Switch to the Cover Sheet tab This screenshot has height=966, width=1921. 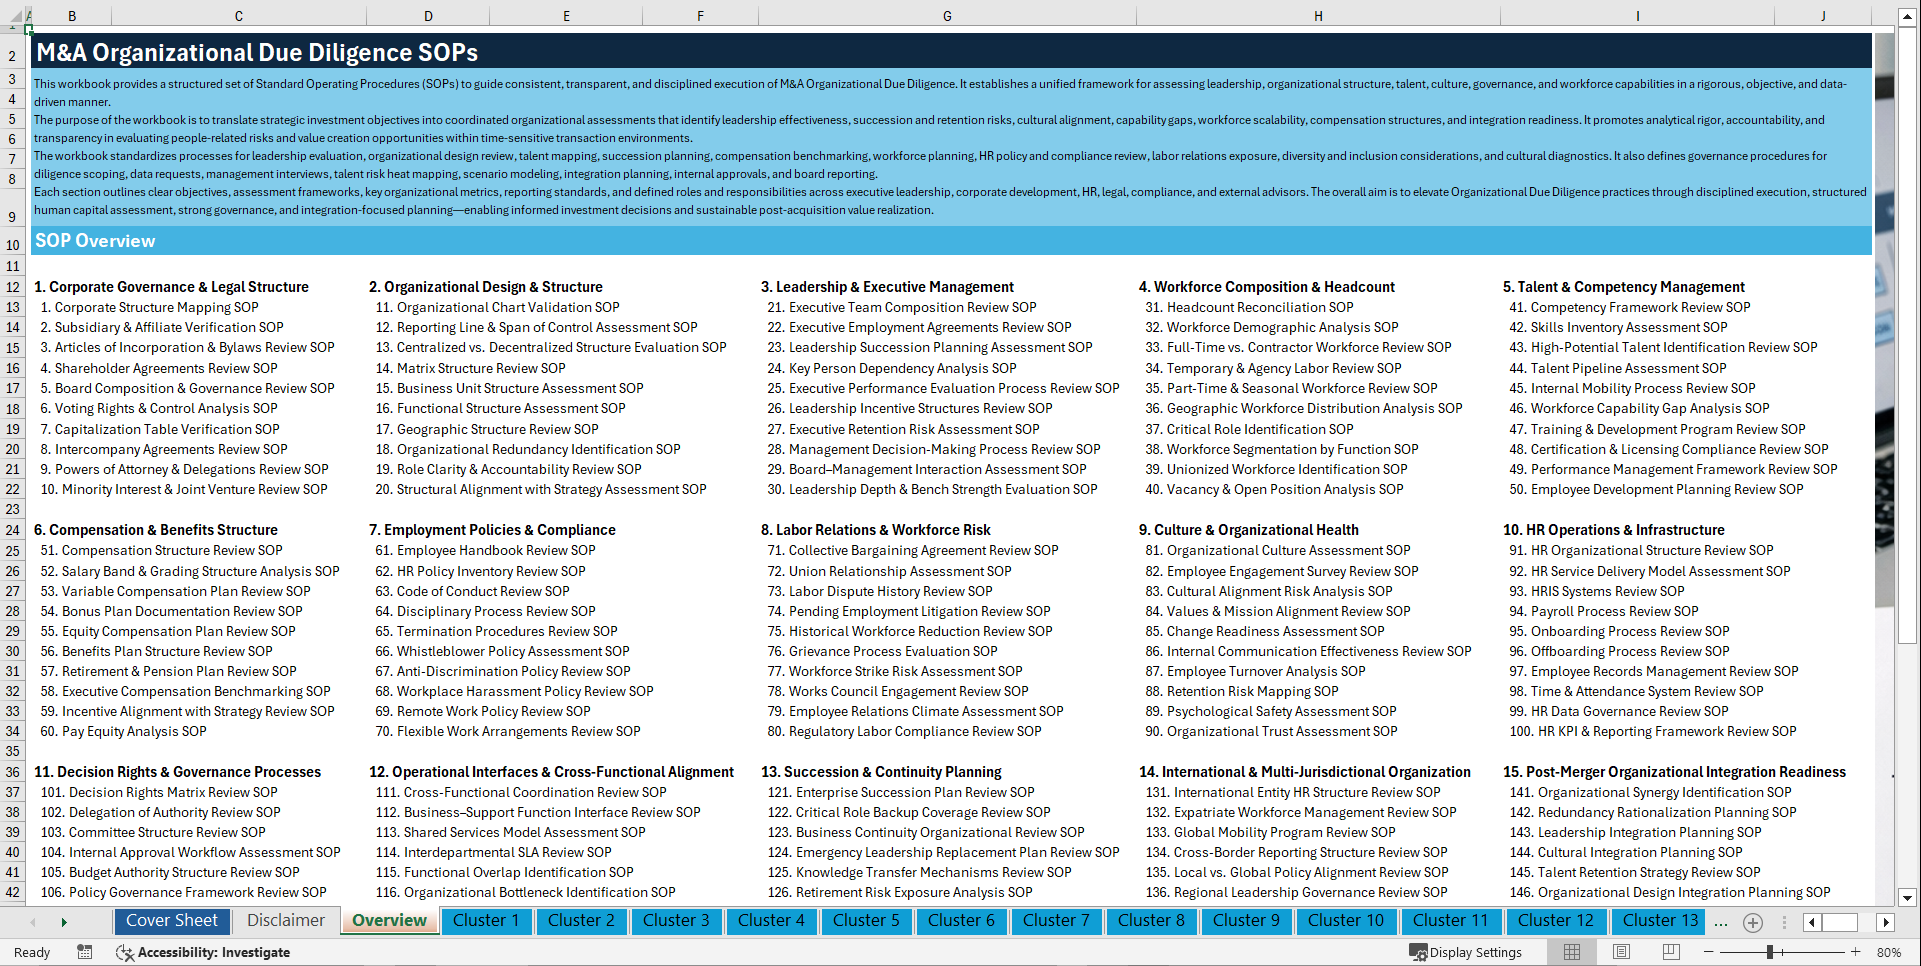pyautogui.click(x=172, y=920)
